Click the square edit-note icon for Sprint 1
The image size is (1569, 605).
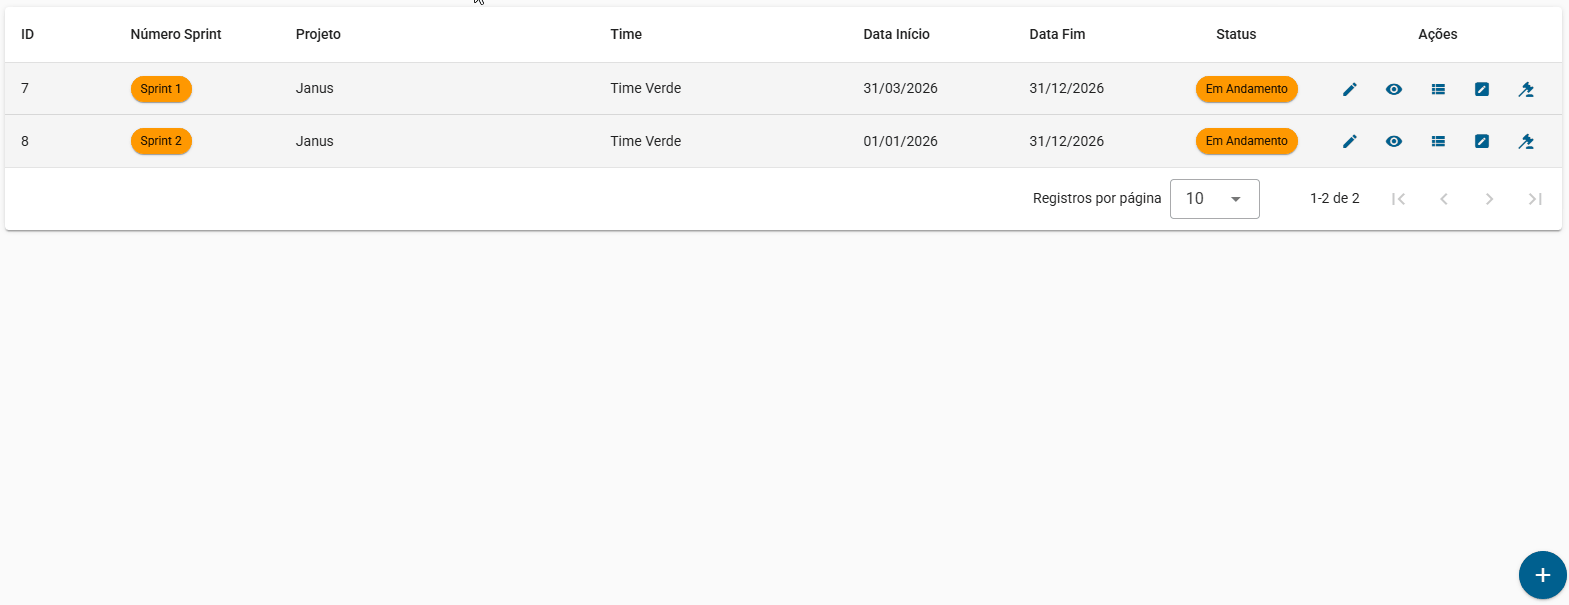(x=1482, y=89)
